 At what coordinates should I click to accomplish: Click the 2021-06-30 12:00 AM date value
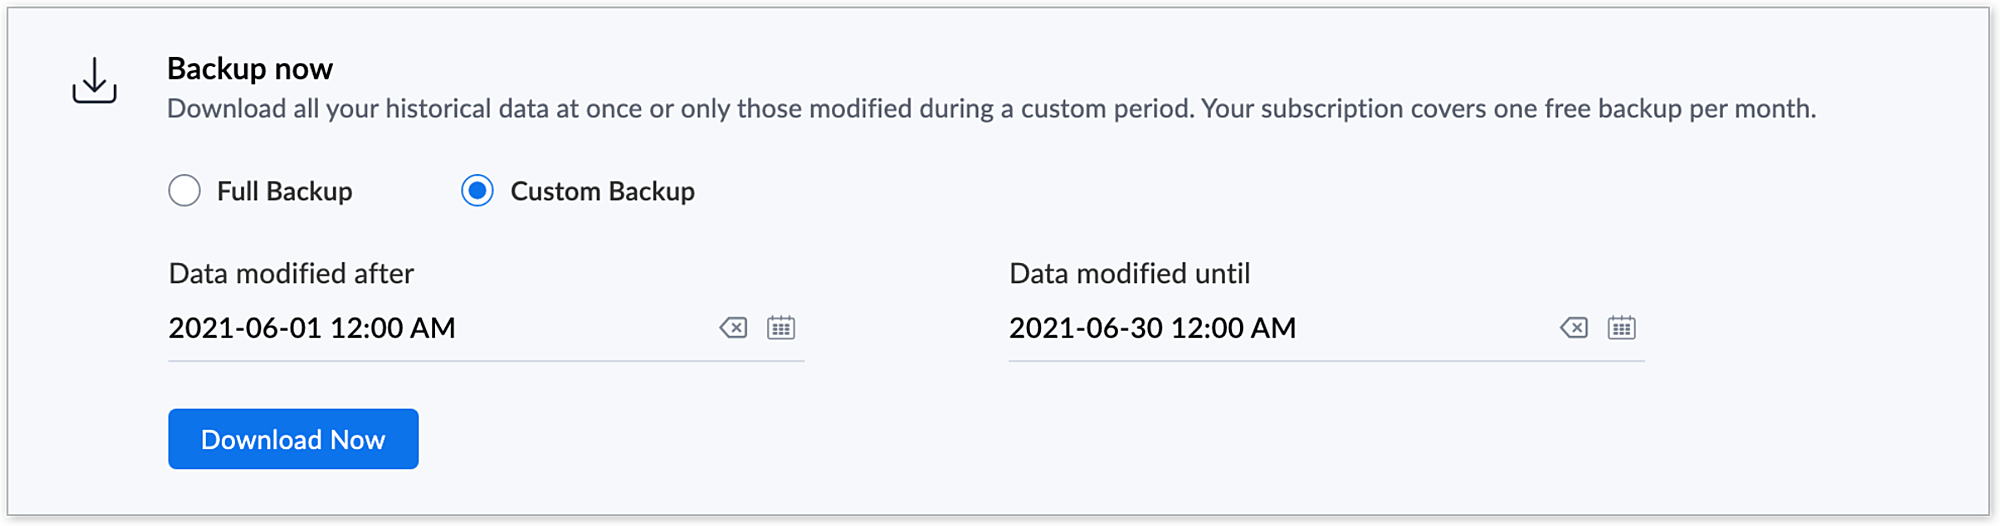pyautogui.click(x=1152, y=328)
